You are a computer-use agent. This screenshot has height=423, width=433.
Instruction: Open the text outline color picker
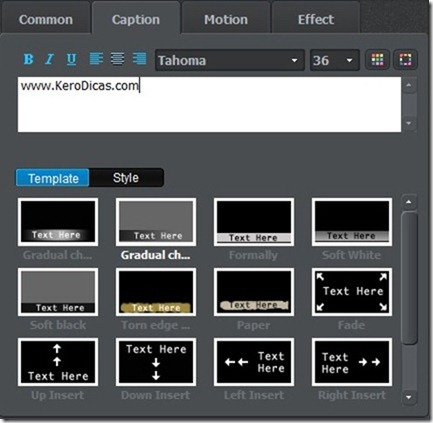coord(405,60)
